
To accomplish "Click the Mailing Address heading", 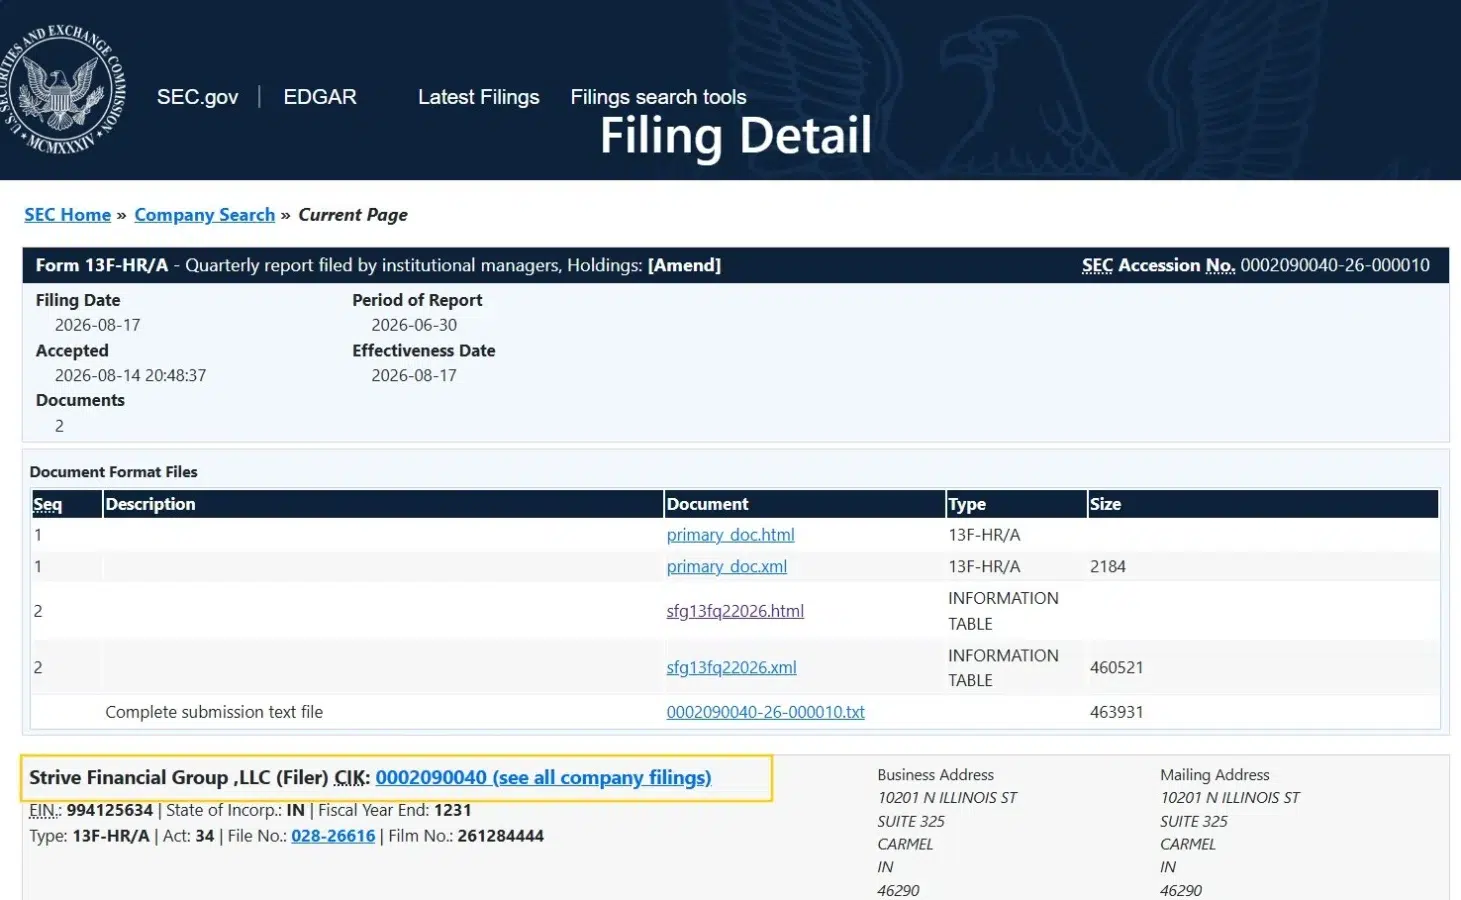I will click(1214, 775).
